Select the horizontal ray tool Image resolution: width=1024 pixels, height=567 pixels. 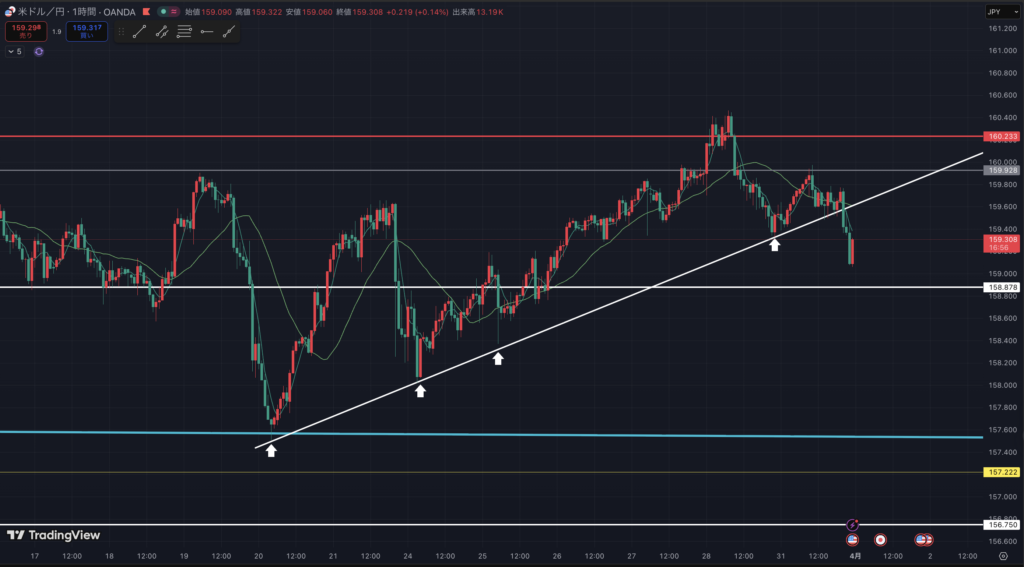pyautogui.click(x=207, y=32)
